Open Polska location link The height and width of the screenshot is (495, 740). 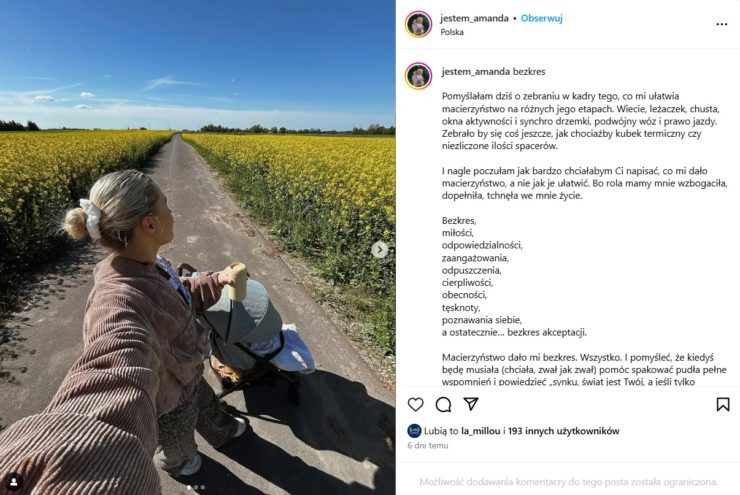(452, 32)
